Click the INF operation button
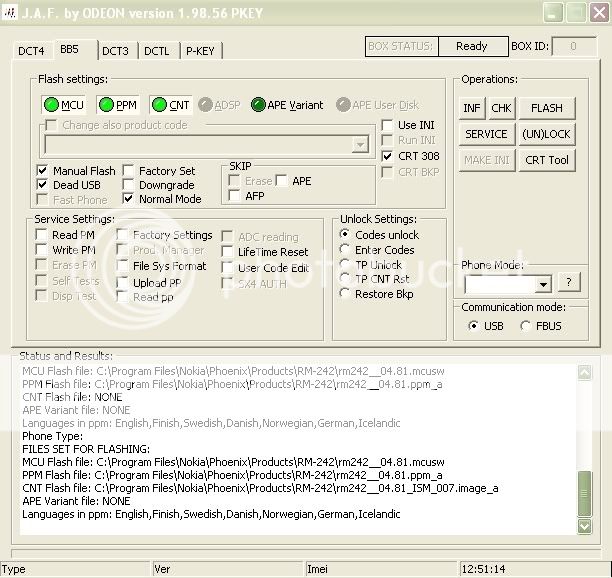This screenshot has height=578, width=612. point(472,108)
